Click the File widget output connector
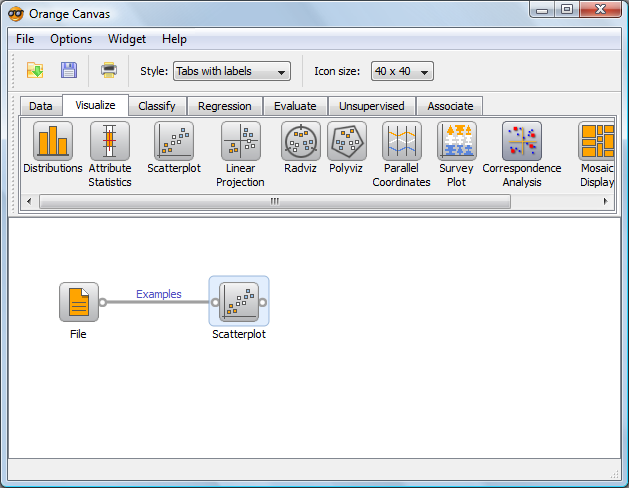 click(x=103, y=302)
